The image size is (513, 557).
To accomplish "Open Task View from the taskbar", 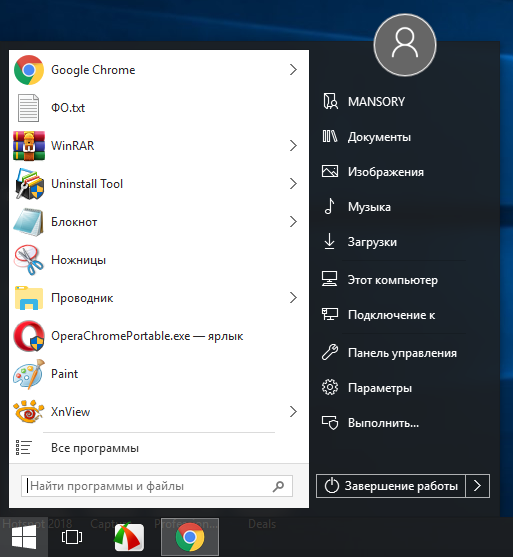I will click(72, 537).
